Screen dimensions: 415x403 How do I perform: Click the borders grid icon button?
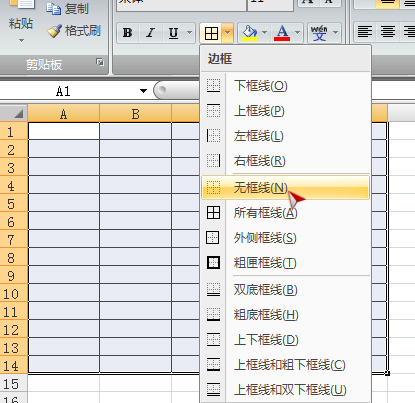[x=212, y=33]
